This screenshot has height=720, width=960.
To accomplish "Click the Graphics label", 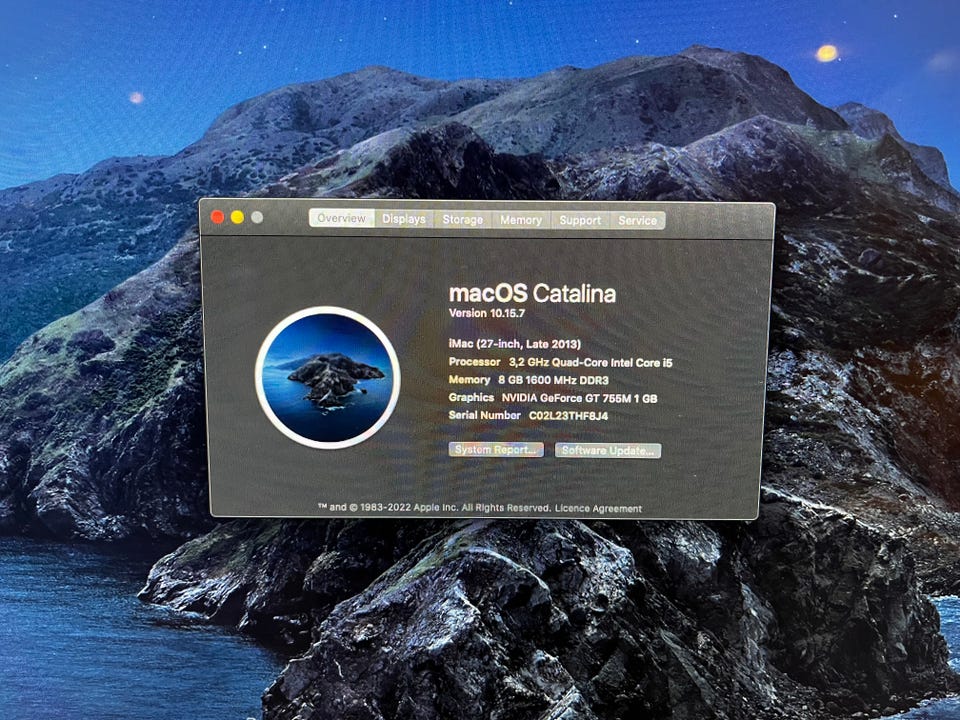I will pos(471,397).
